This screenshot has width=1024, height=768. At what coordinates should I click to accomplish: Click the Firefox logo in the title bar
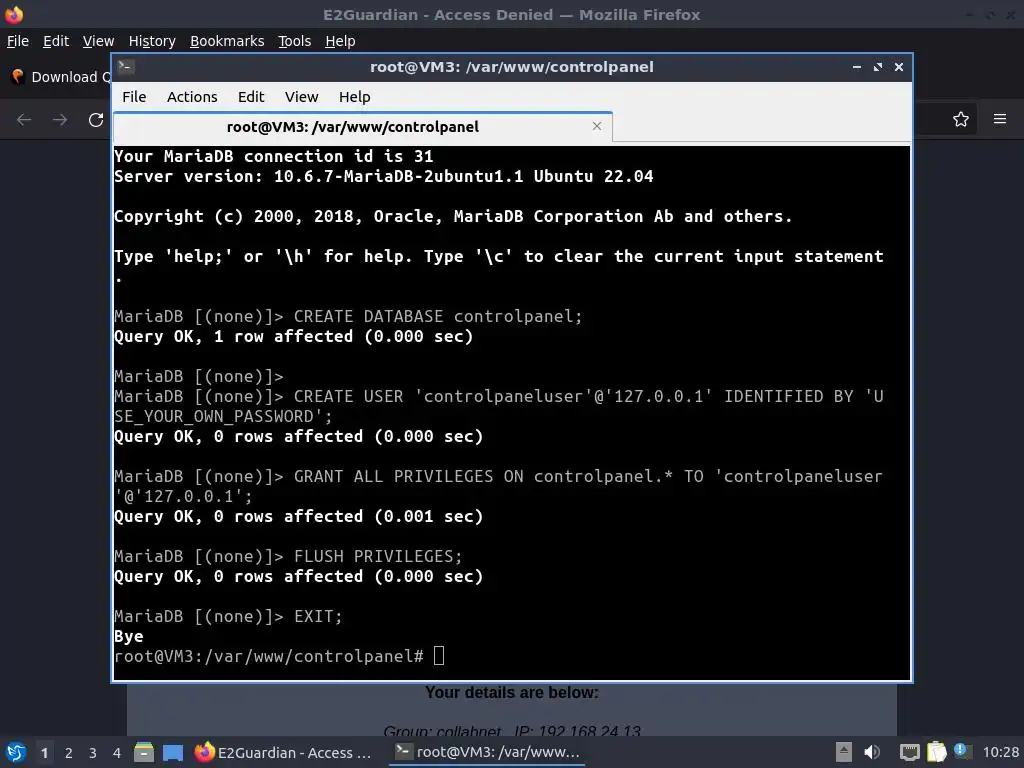pyautogui.click(x=14, y=14)
